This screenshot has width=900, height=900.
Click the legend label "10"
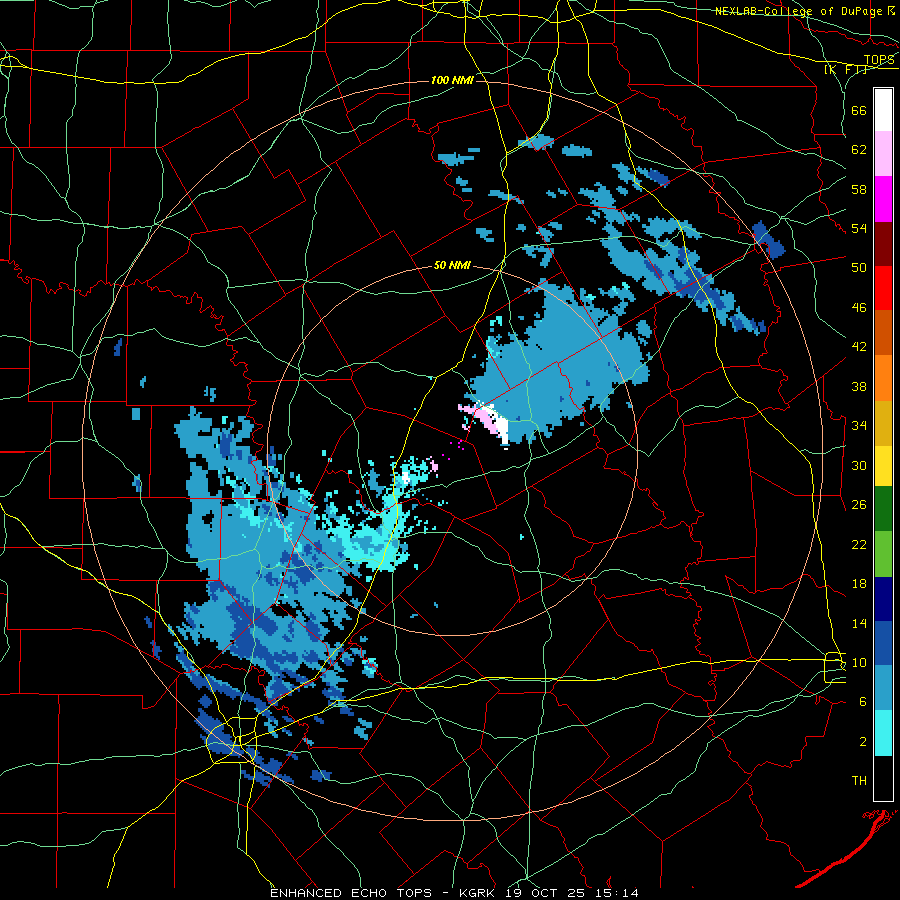(859, 662)
